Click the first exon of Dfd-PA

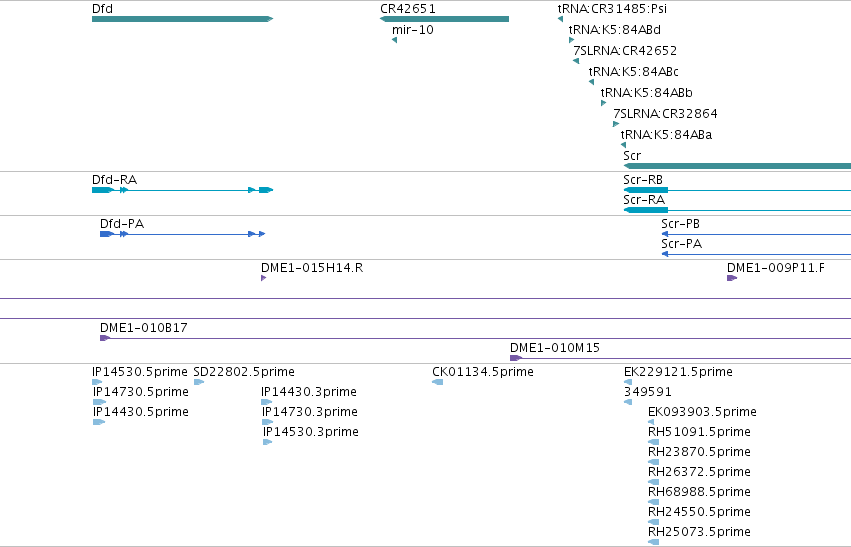107,234
